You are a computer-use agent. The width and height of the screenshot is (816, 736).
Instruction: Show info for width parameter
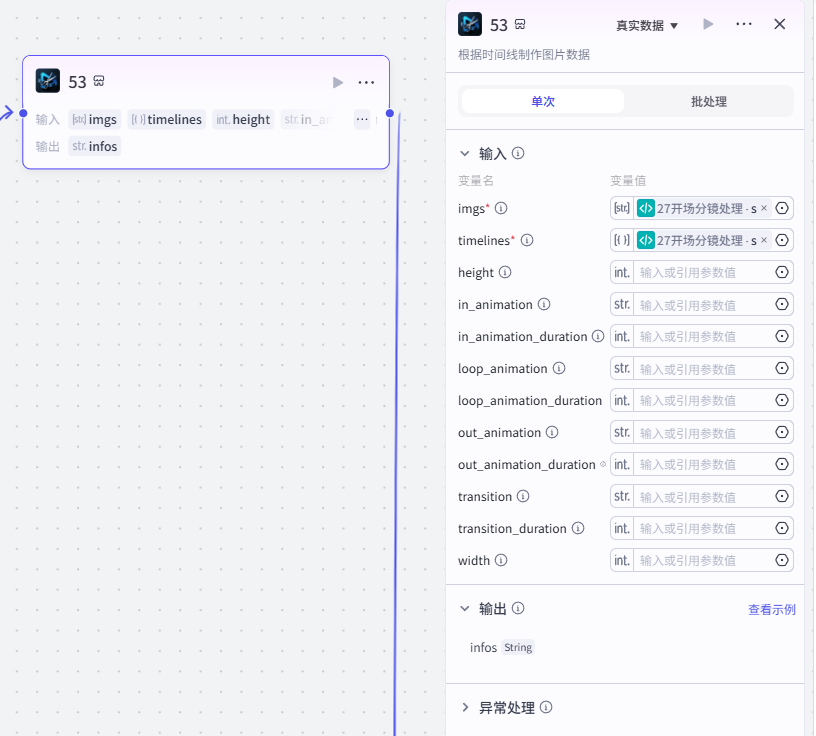(501, 560)
